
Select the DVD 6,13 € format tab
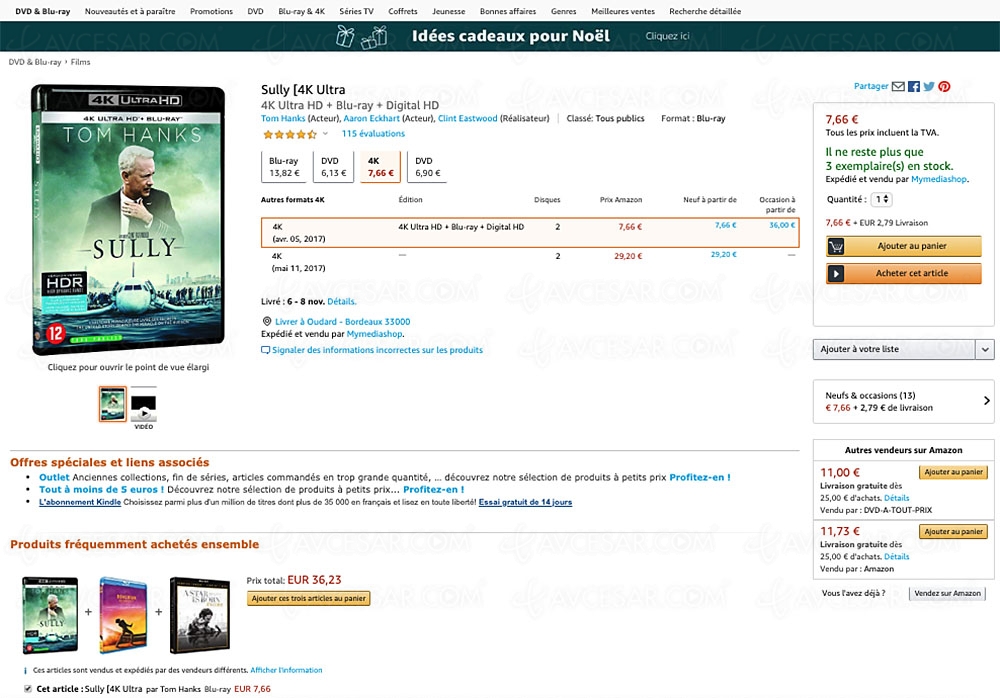tap(334, 167)
